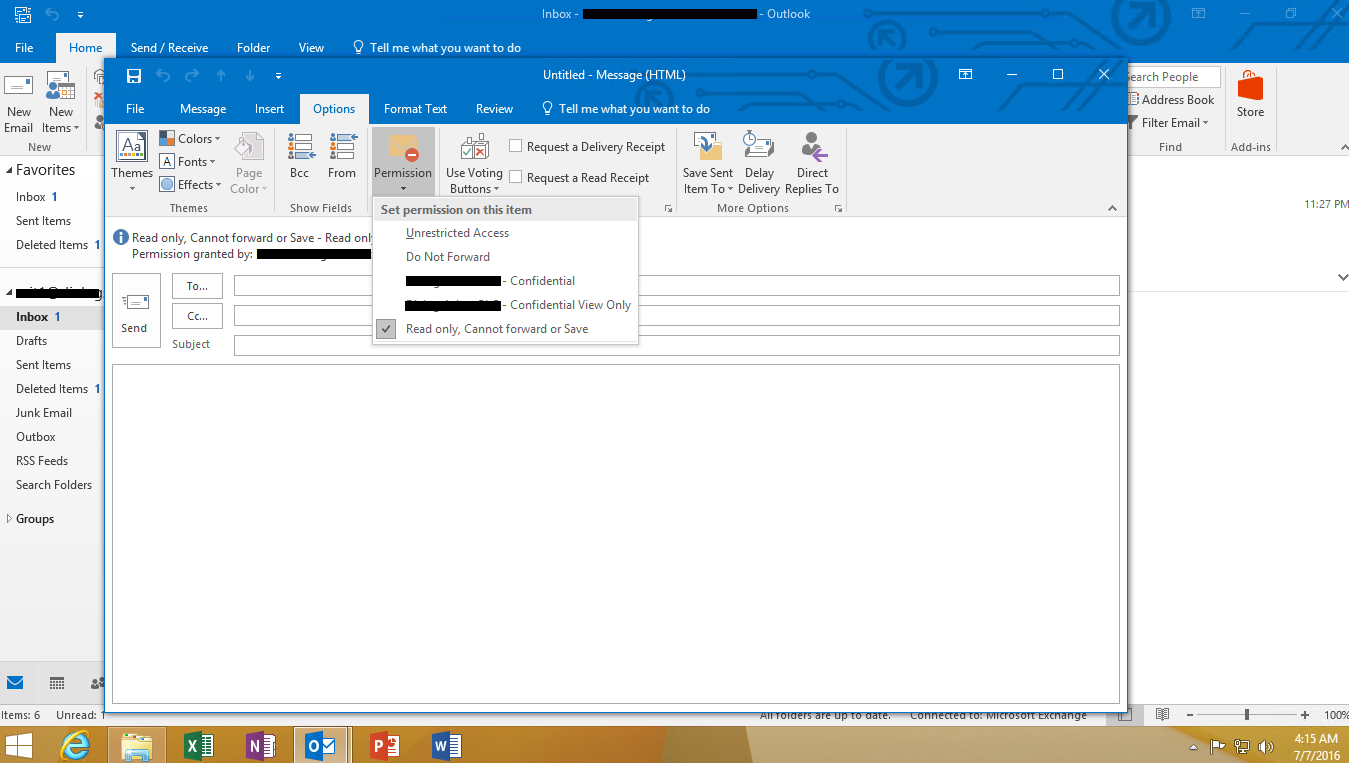Collapse the Favorites section

point(8,170)
